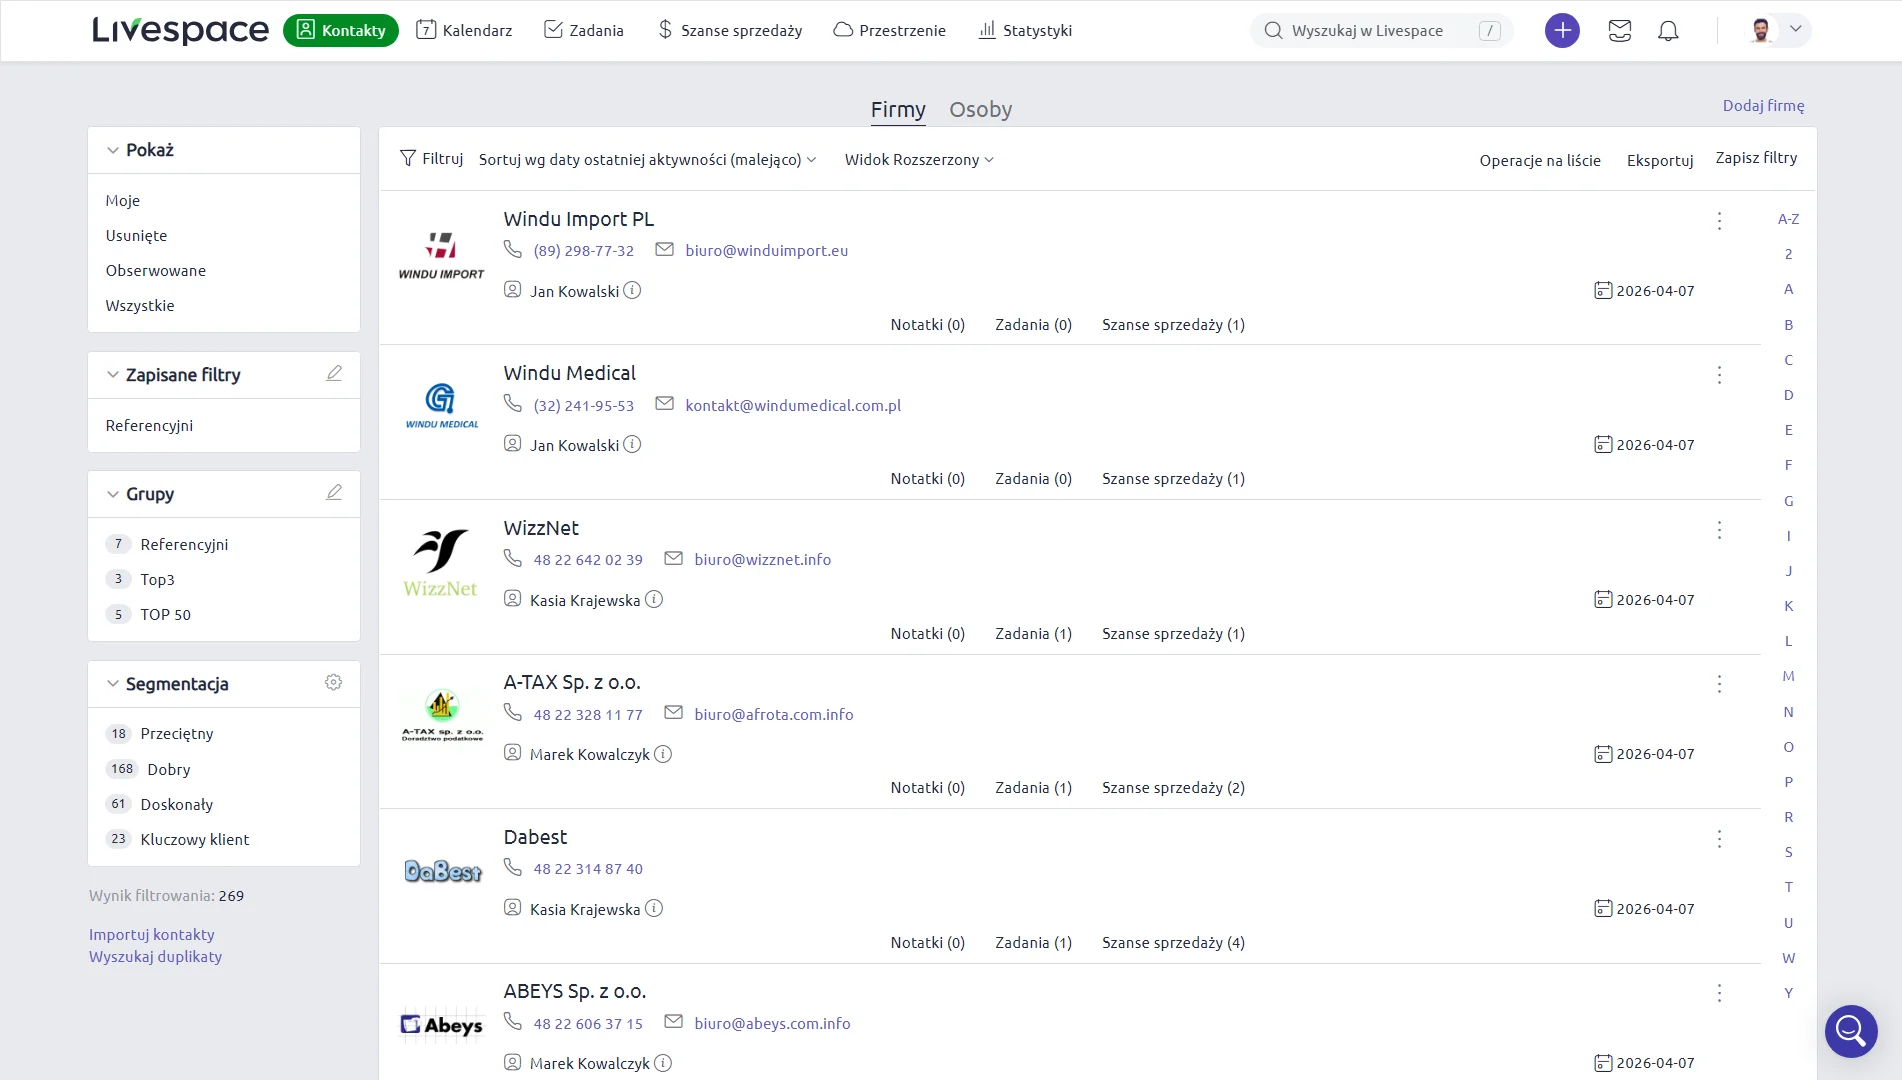Click the plus icon to add new item
Viewport: 1902px width, 1080px height.
1562,30
